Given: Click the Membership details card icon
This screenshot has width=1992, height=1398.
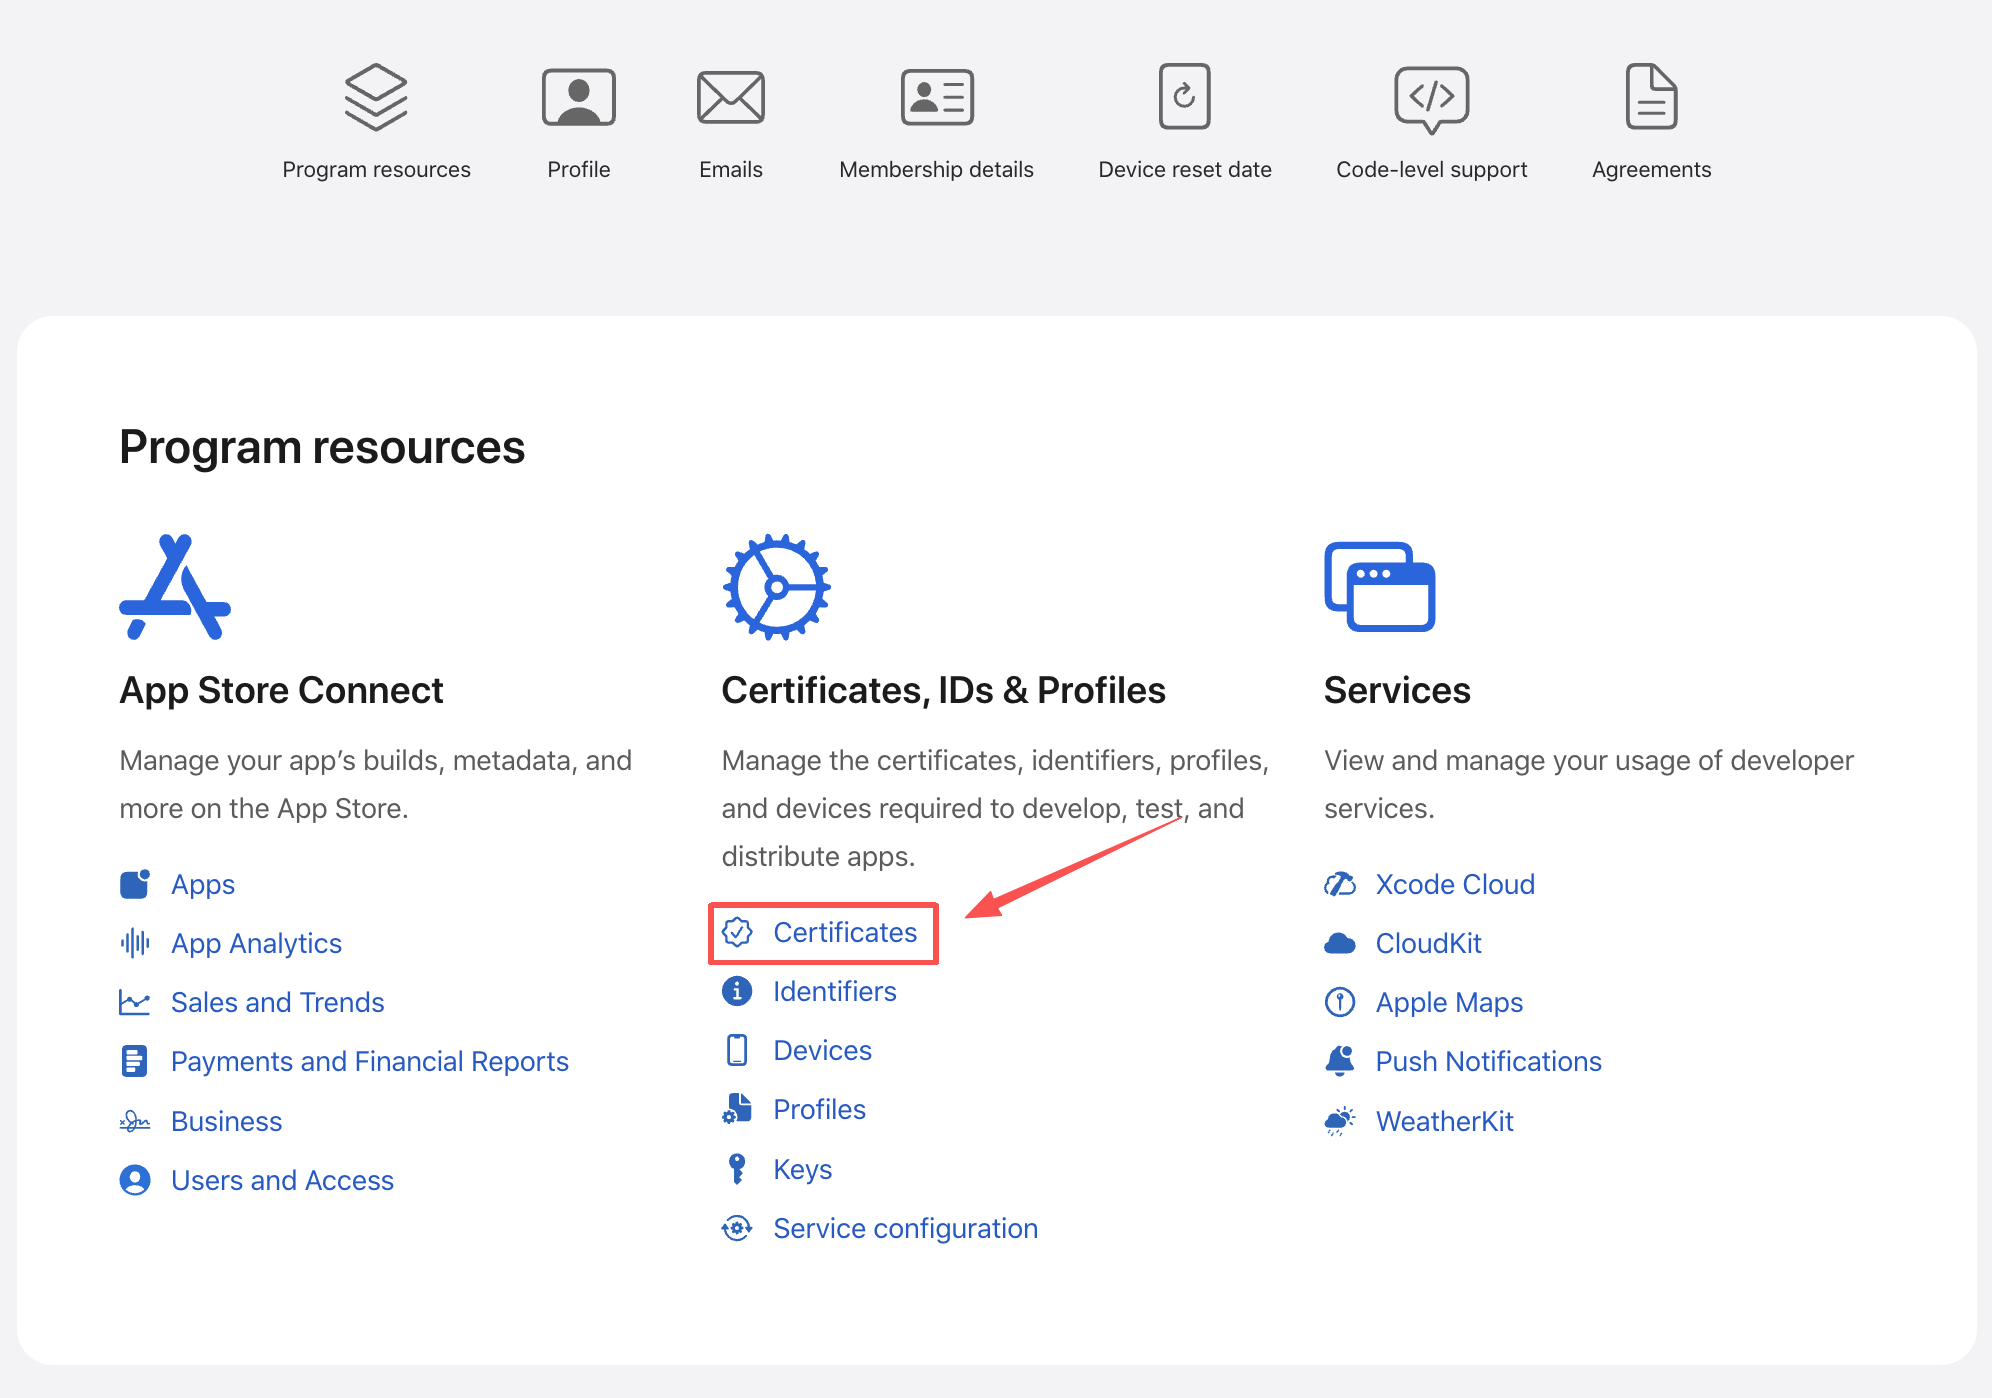Looking at the screenshot, I should 935,95.
